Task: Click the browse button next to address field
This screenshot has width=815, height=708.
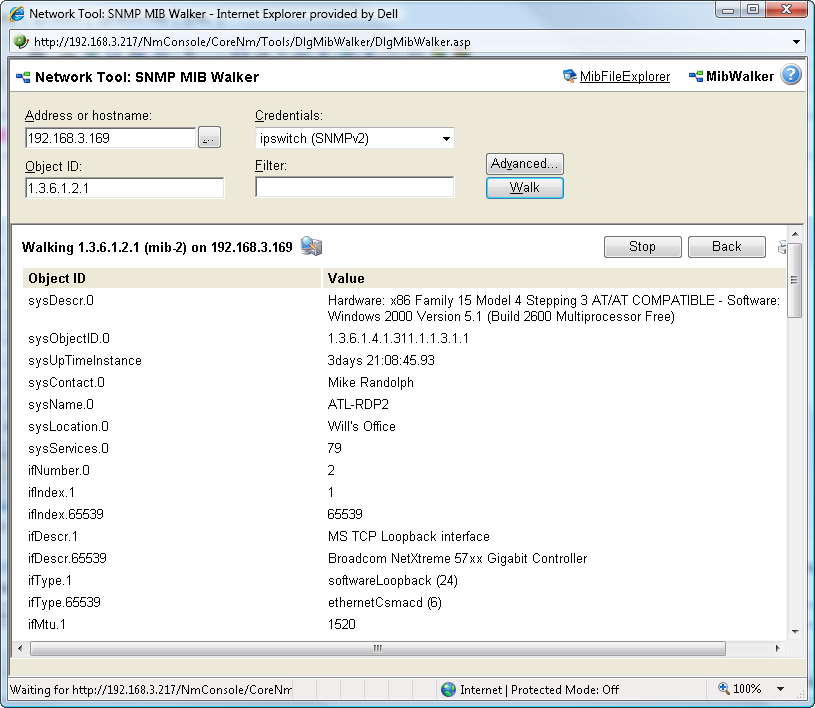Action: 209,139
